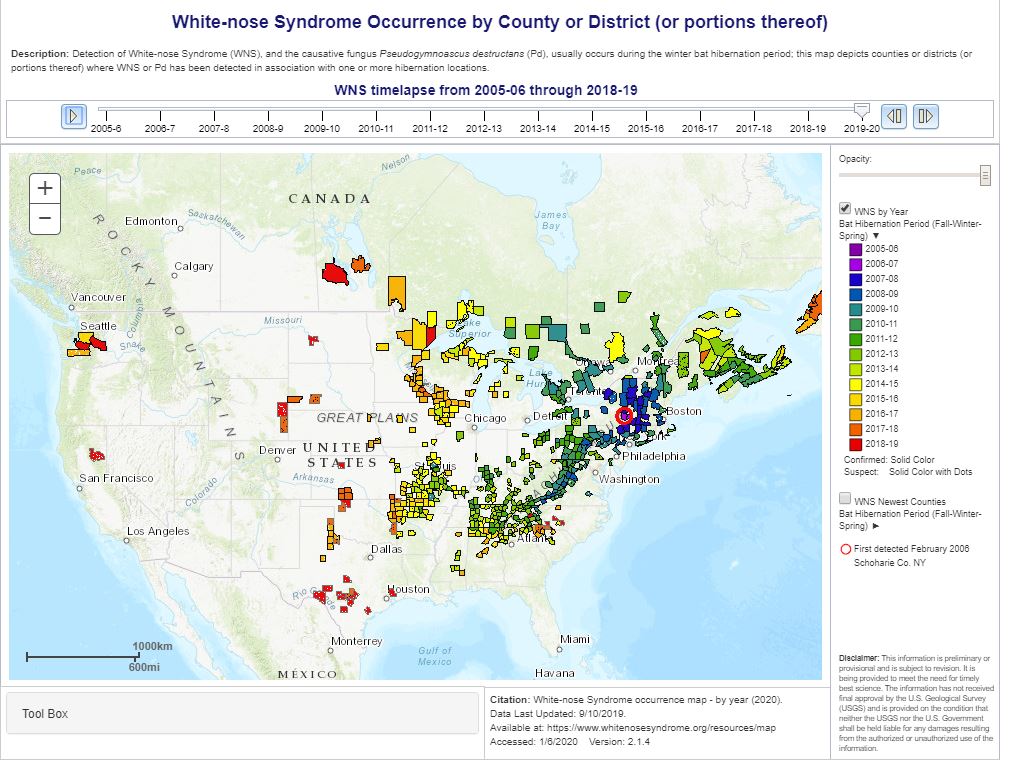Uncheck the WNS by Year layer
1009x765 pixels.
coord(845,209)
